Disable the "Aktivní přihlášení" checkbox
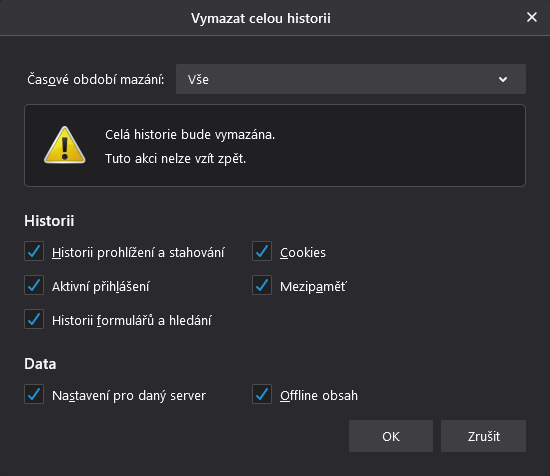Viewport: 550px width, 476px height. 34,285
